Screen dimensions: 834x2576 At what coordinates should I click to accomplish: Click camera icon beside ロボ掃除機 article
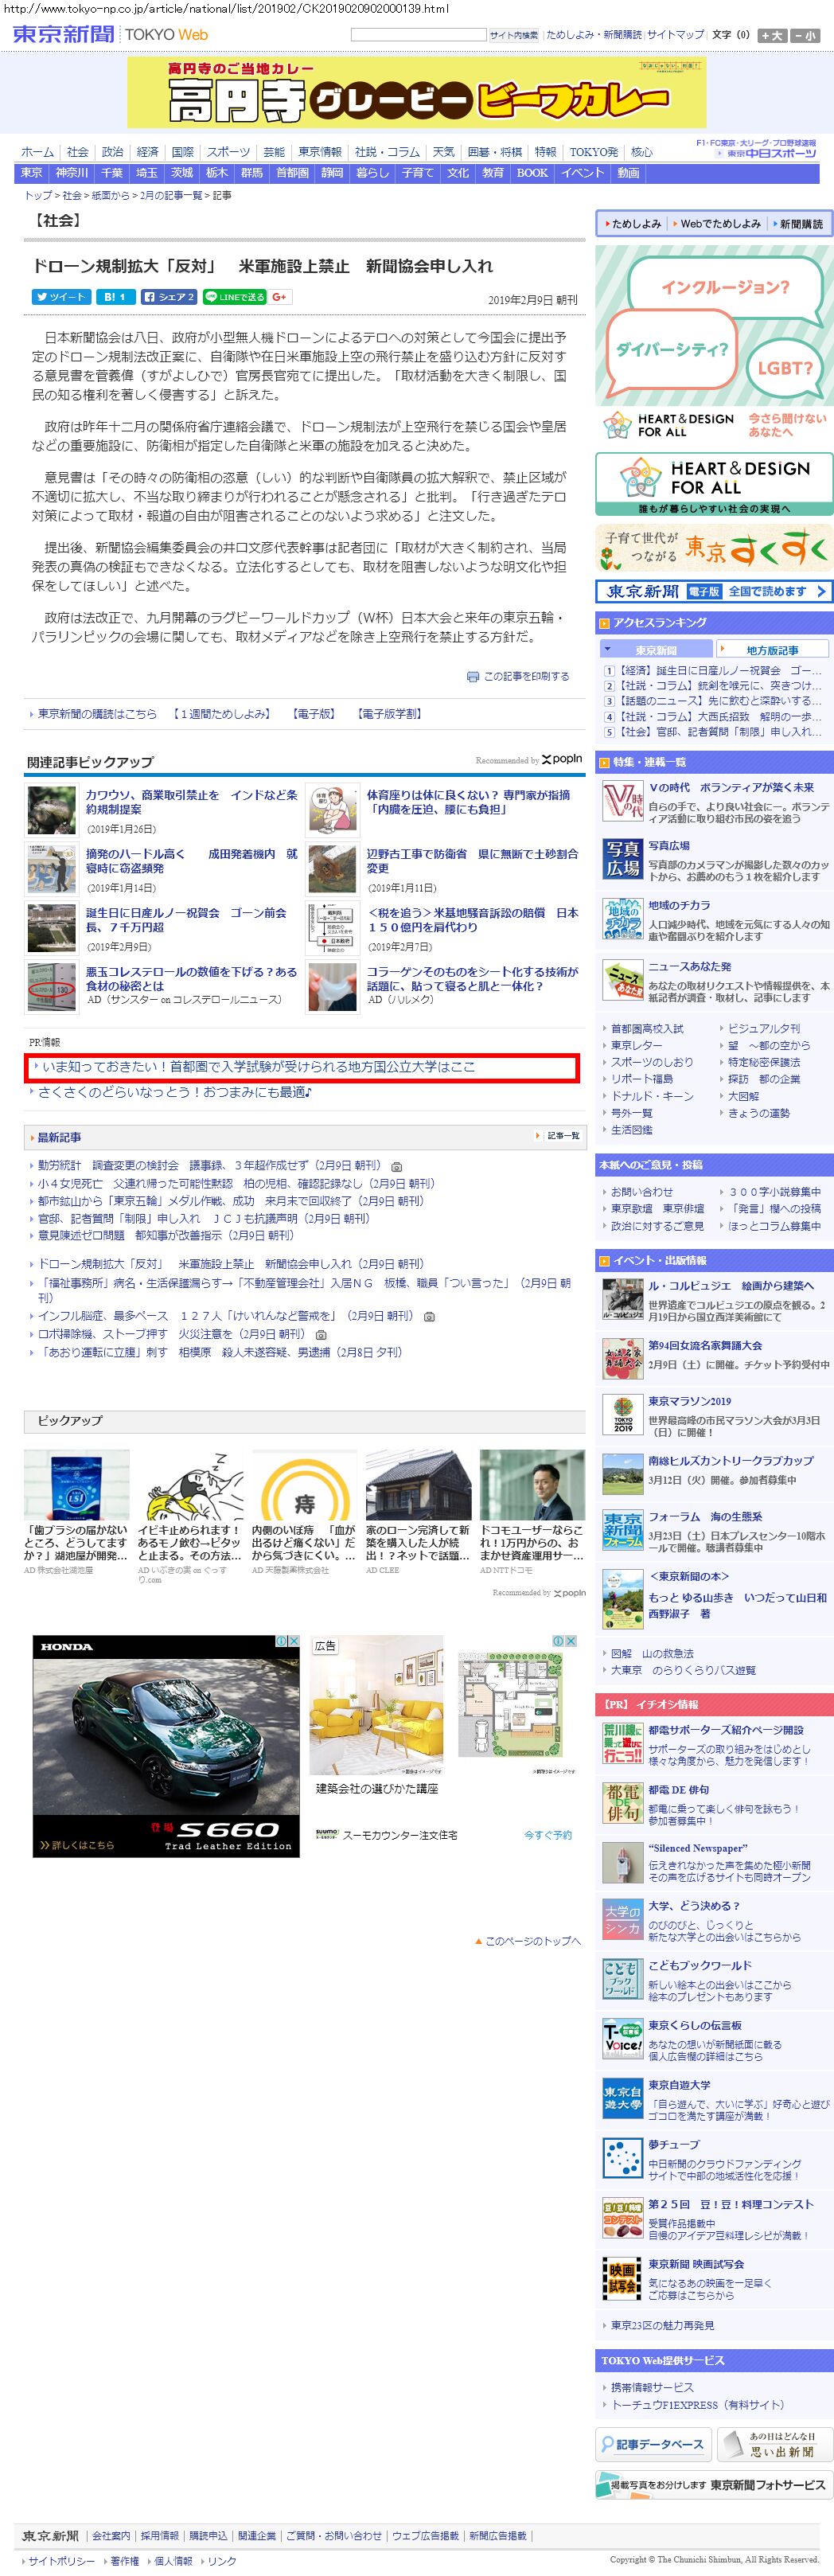click(320, 1335)
